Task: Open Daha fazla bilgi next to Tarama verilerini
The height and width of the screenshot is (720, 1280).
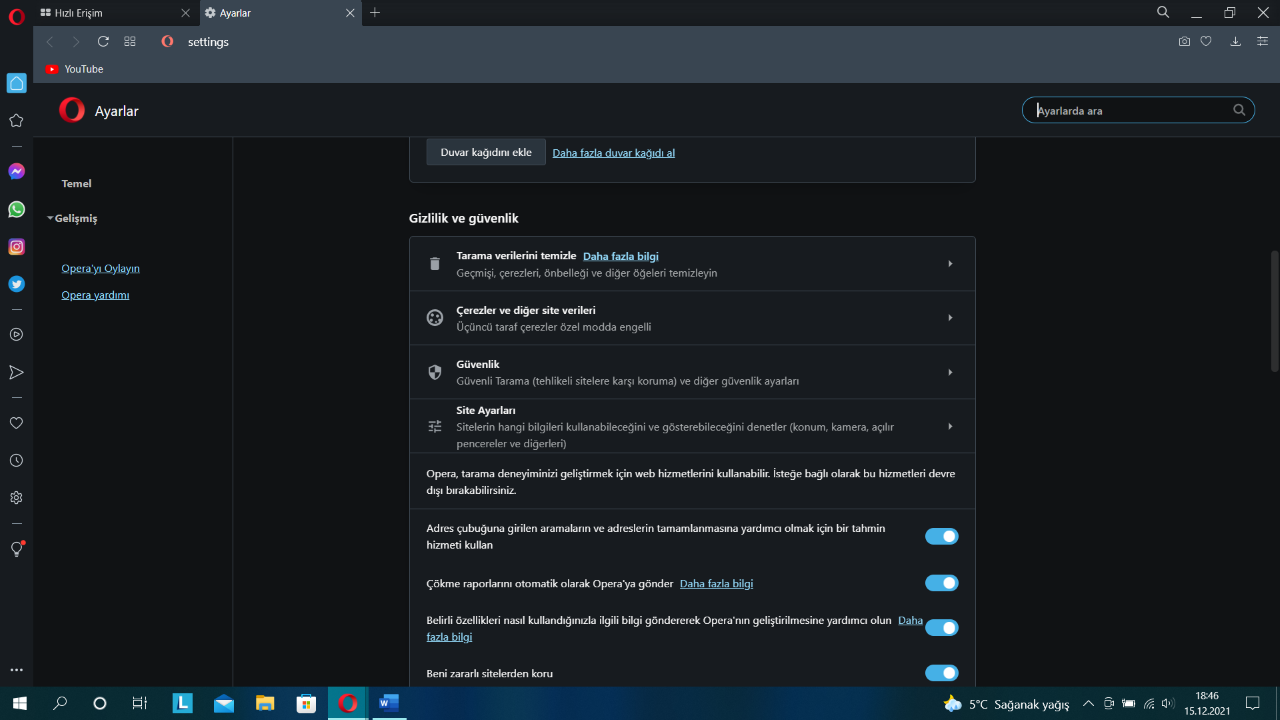Action: click(x=620, y=256)
